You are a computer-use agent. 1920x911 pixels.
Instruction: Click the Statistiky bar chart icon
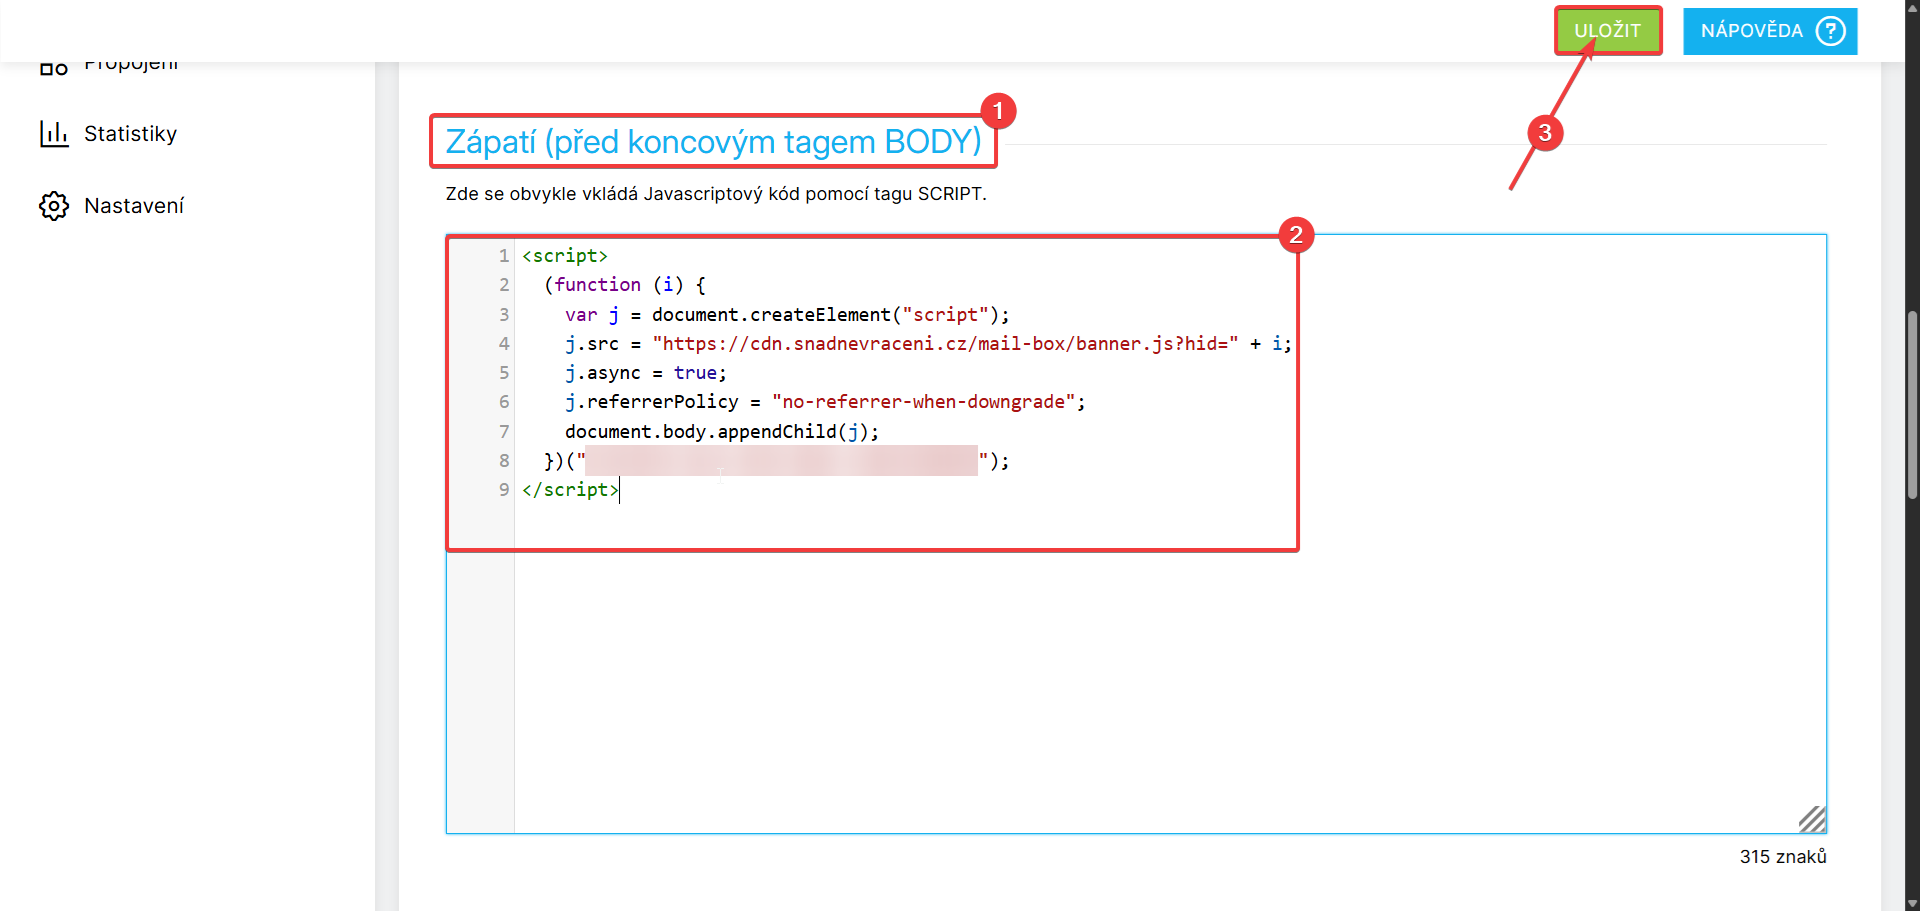click(54, 134)
